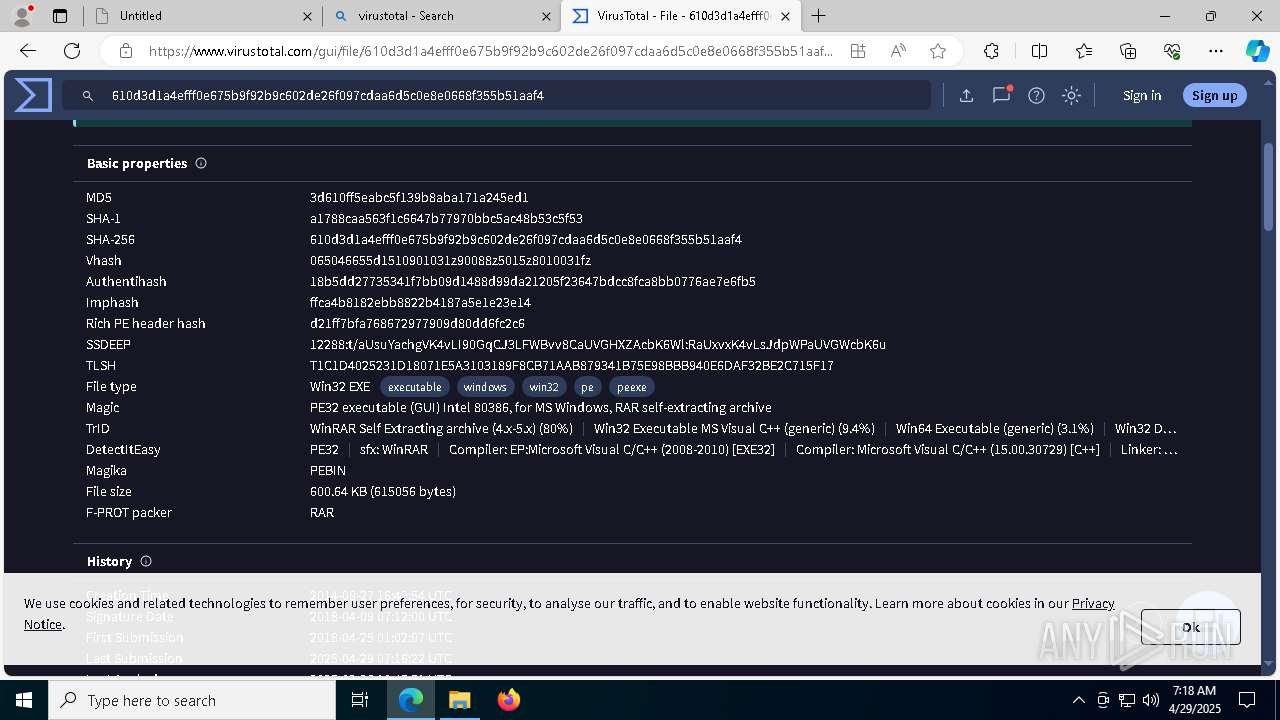This screenshot has height=720, width=1280.
Task: Open the Action Center notifications icon
Action: (x=1247, y=700)
